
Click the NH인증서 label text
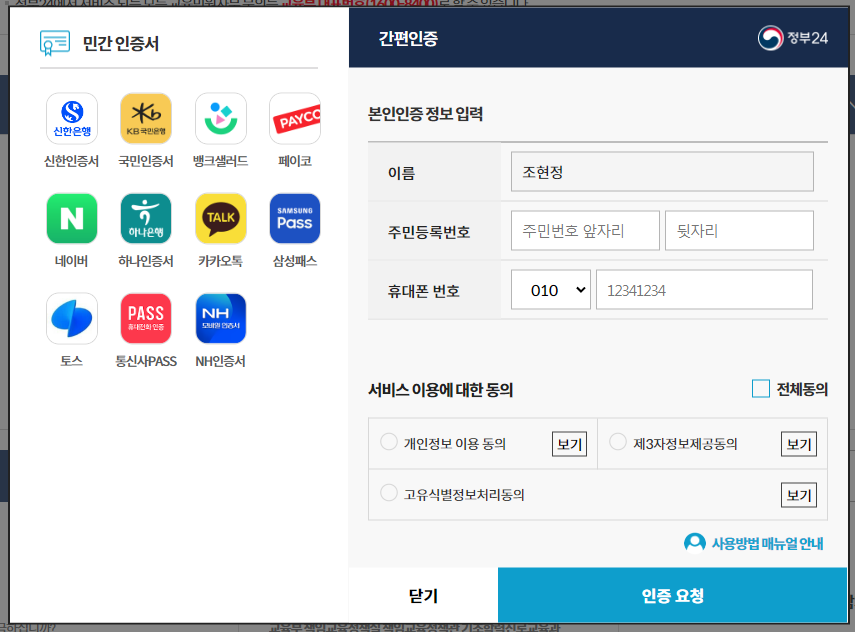[220, 361]
